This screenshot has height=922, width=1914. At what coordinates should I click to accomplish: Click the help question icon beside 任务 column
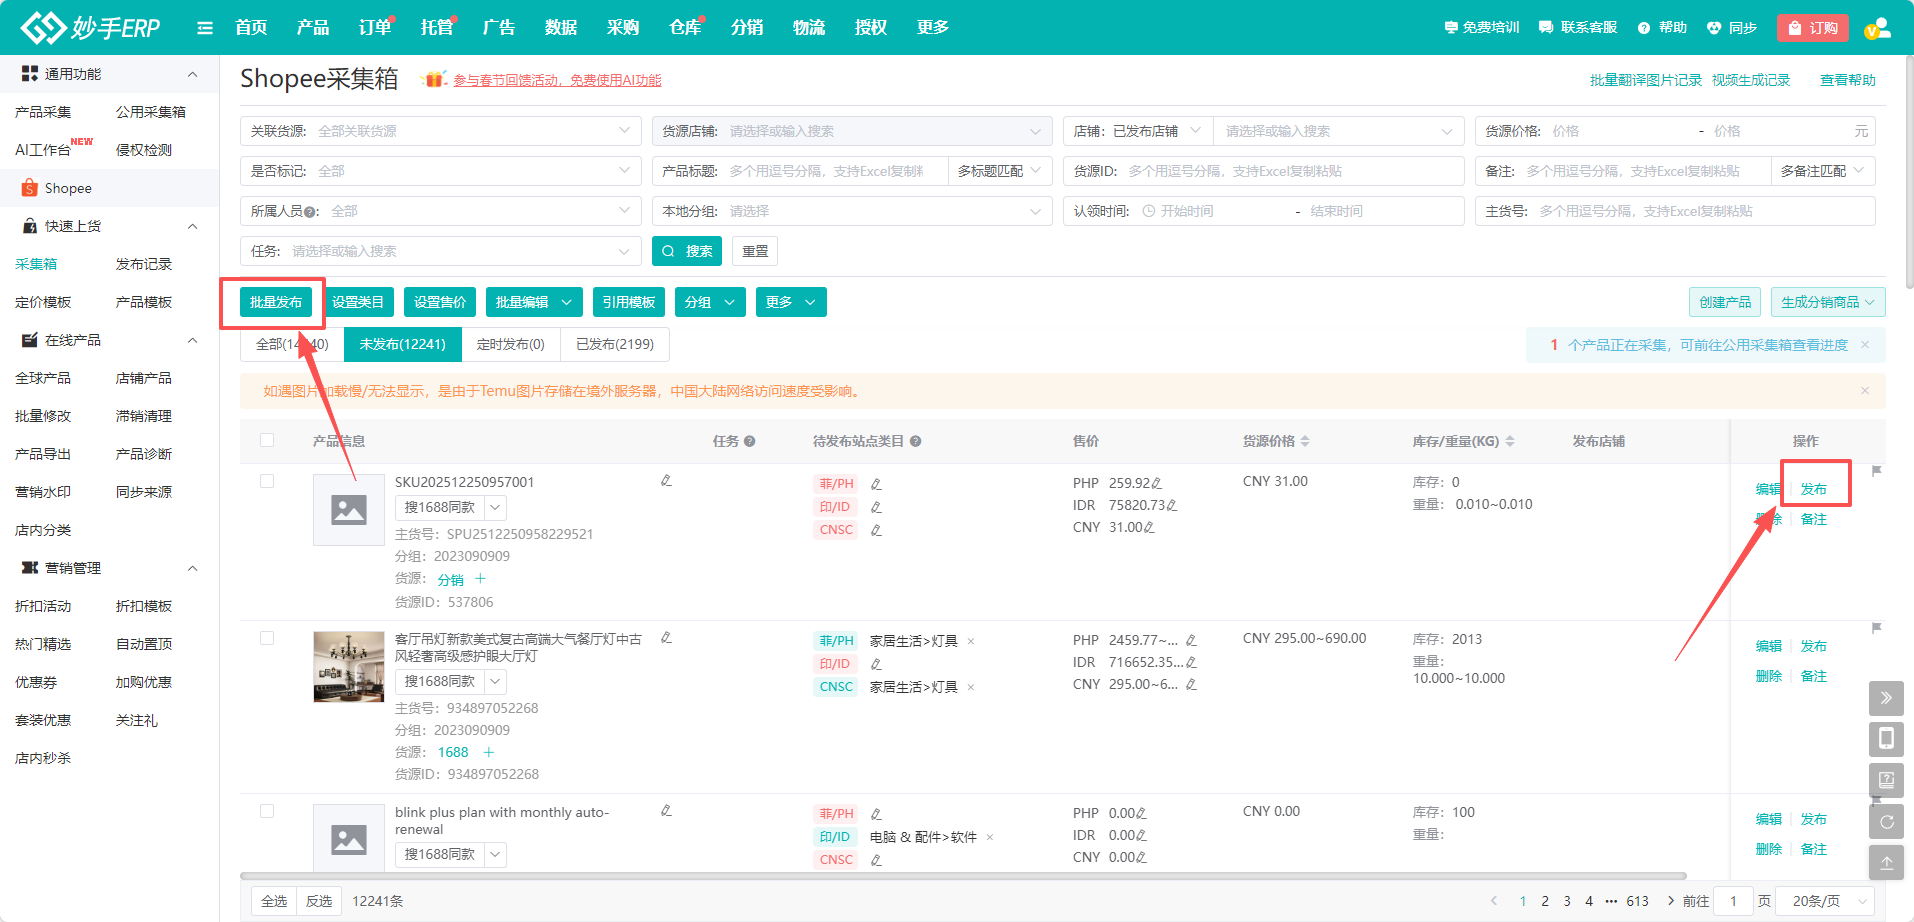point(749,441)
